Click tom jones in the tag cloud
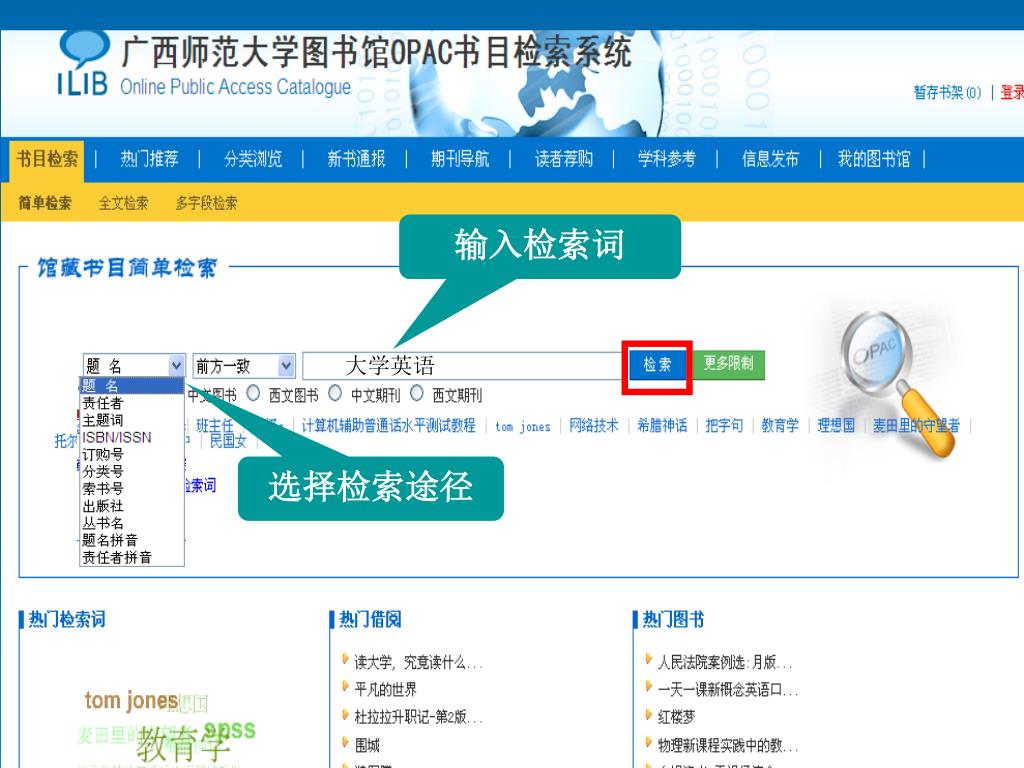The width and height of the screenshot is (1024, 768). click(131, 701)
